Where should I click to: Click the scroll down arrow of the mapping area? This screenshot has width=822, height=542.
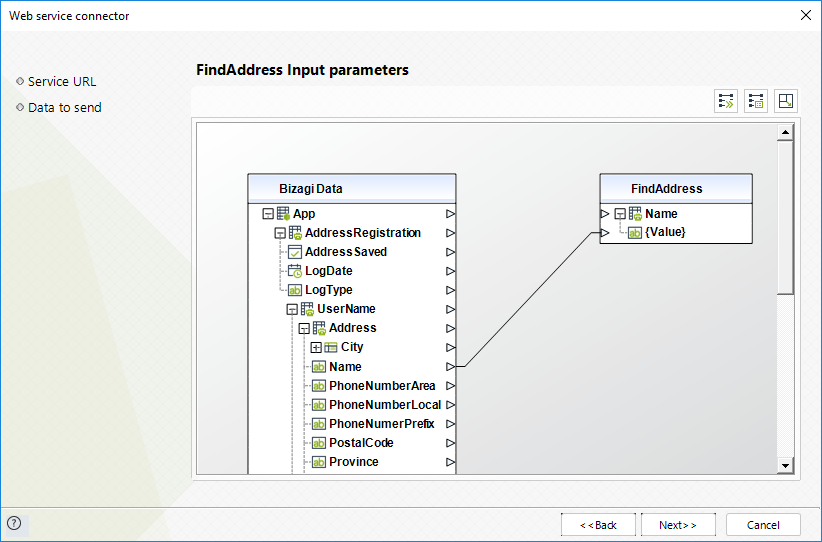click(785, 465)
